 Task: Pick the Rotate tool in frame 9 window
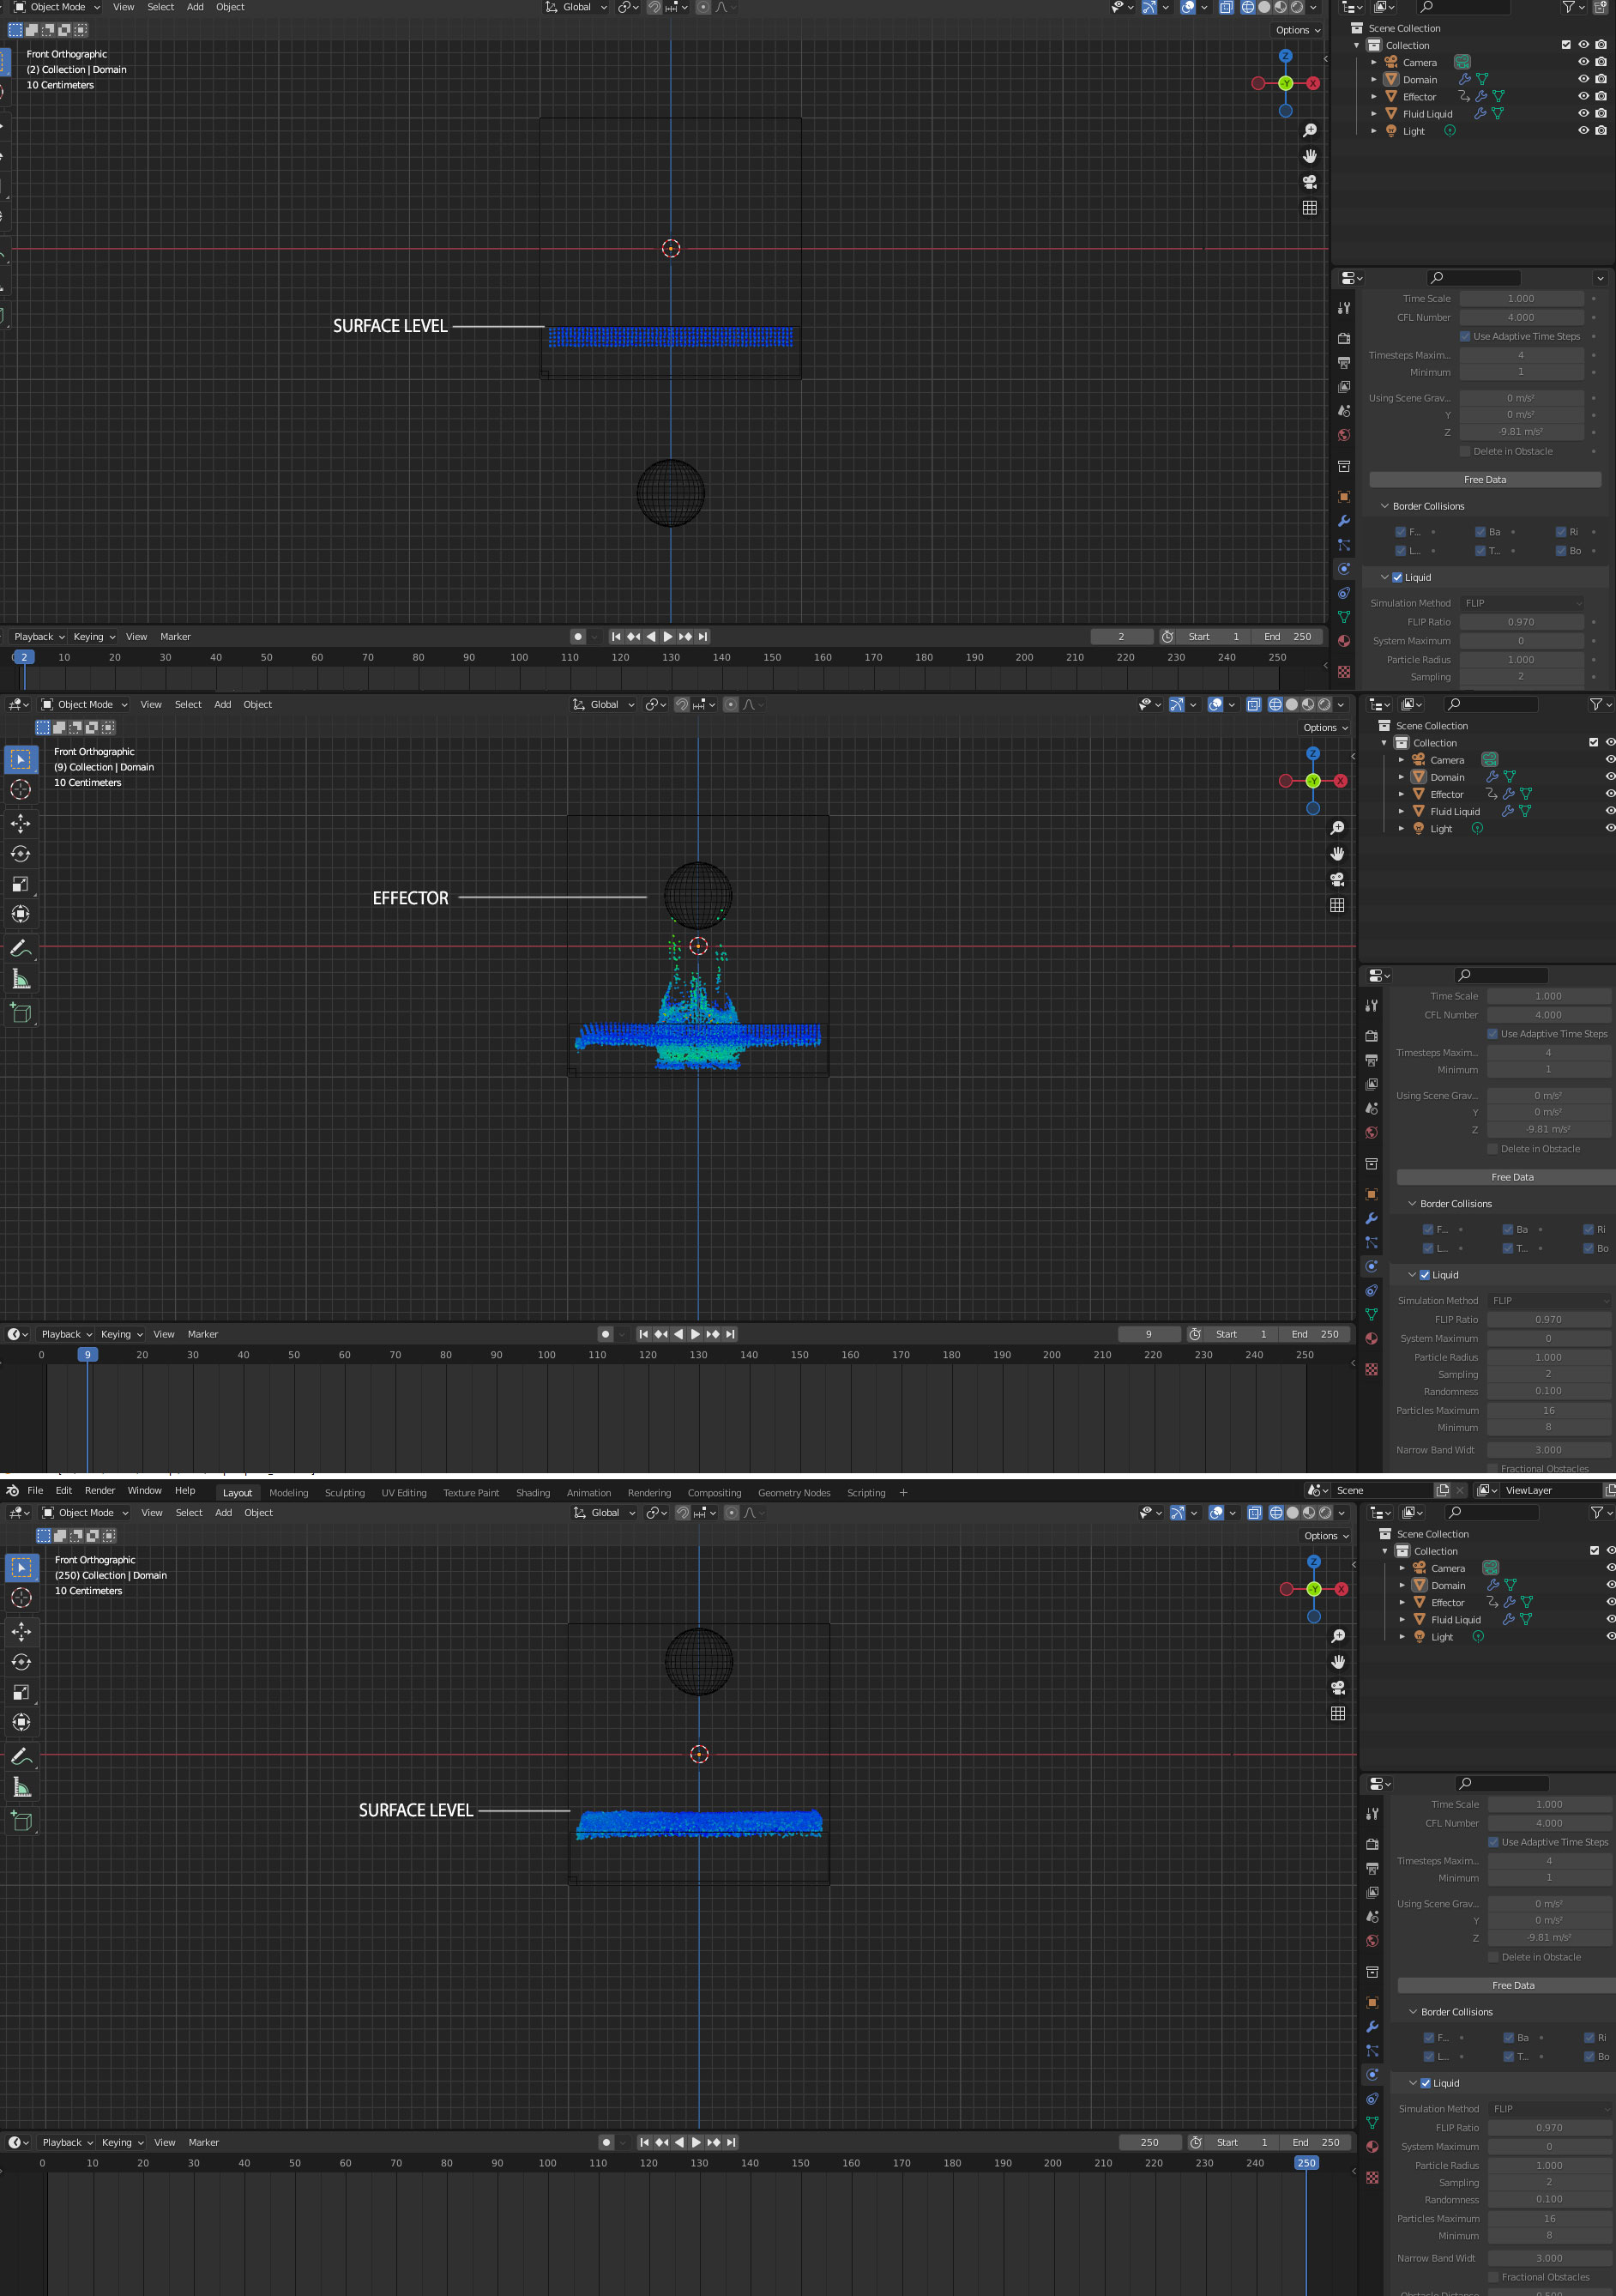[21, 854]
